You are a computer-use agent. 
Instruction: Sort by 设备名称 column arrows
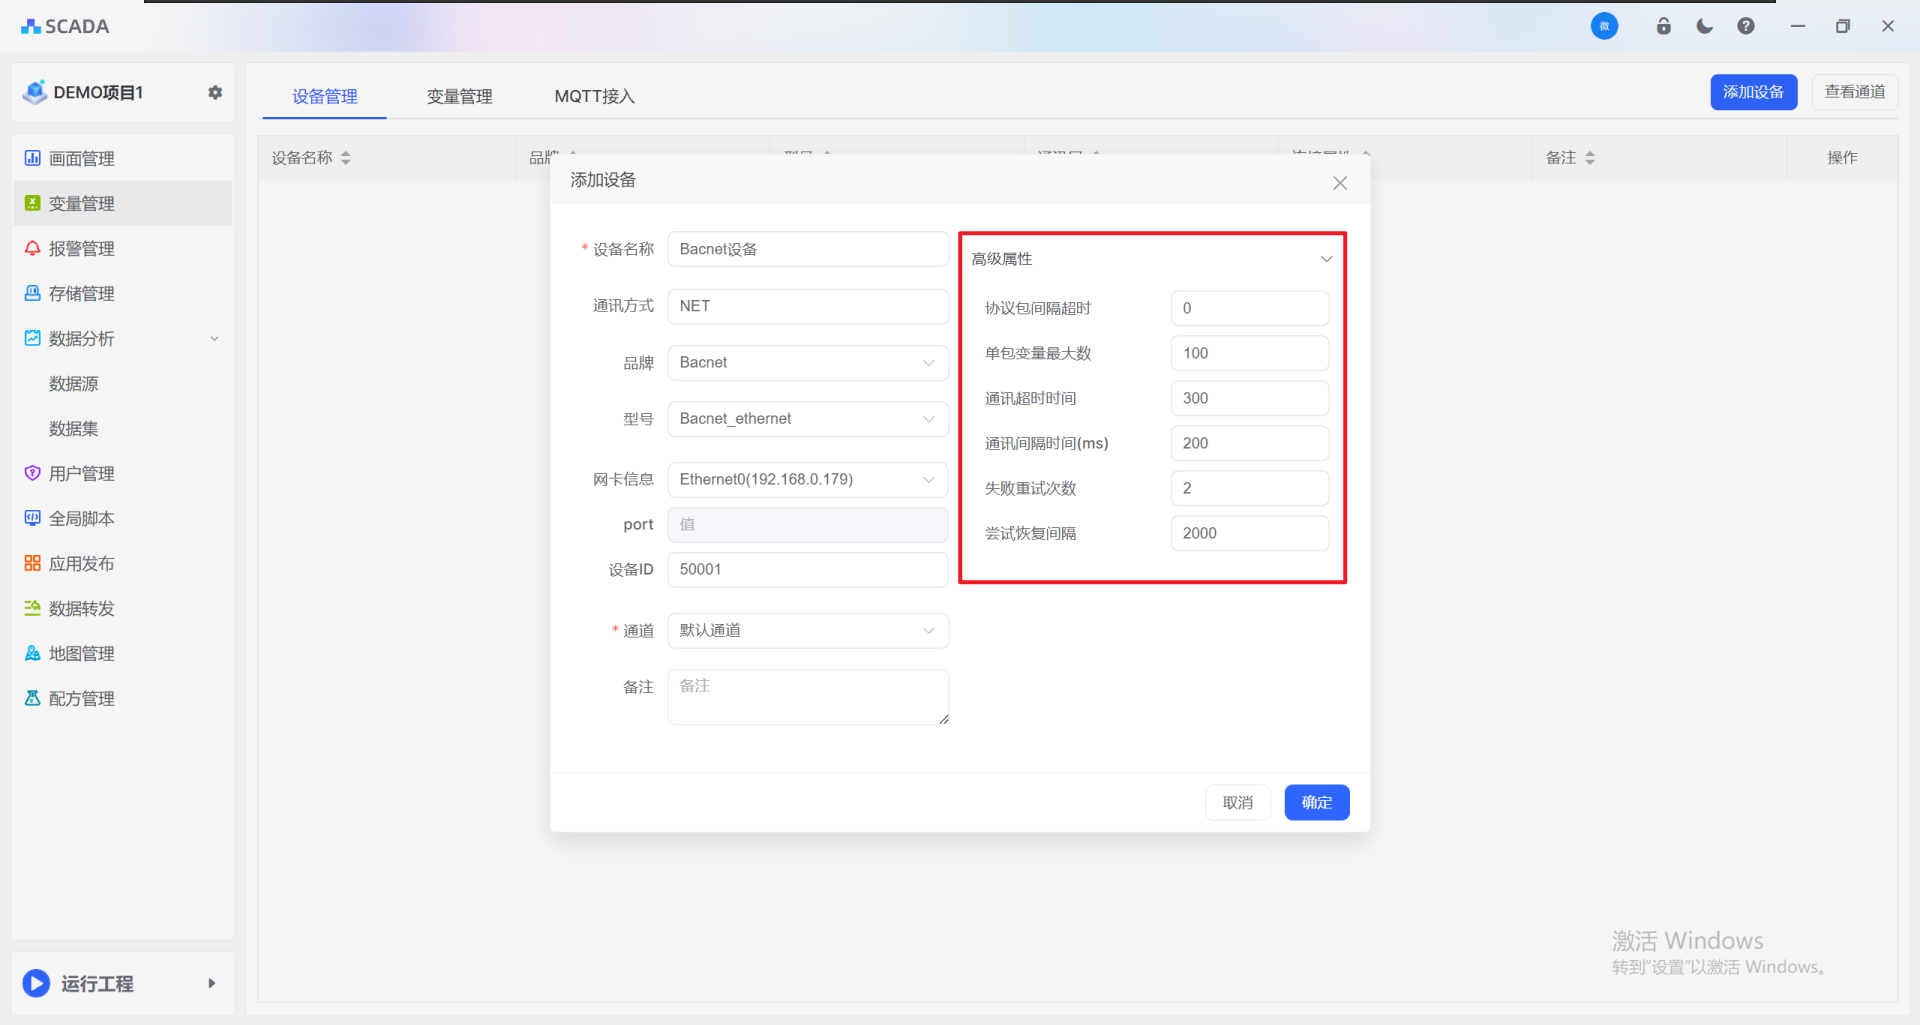point(346,158)
